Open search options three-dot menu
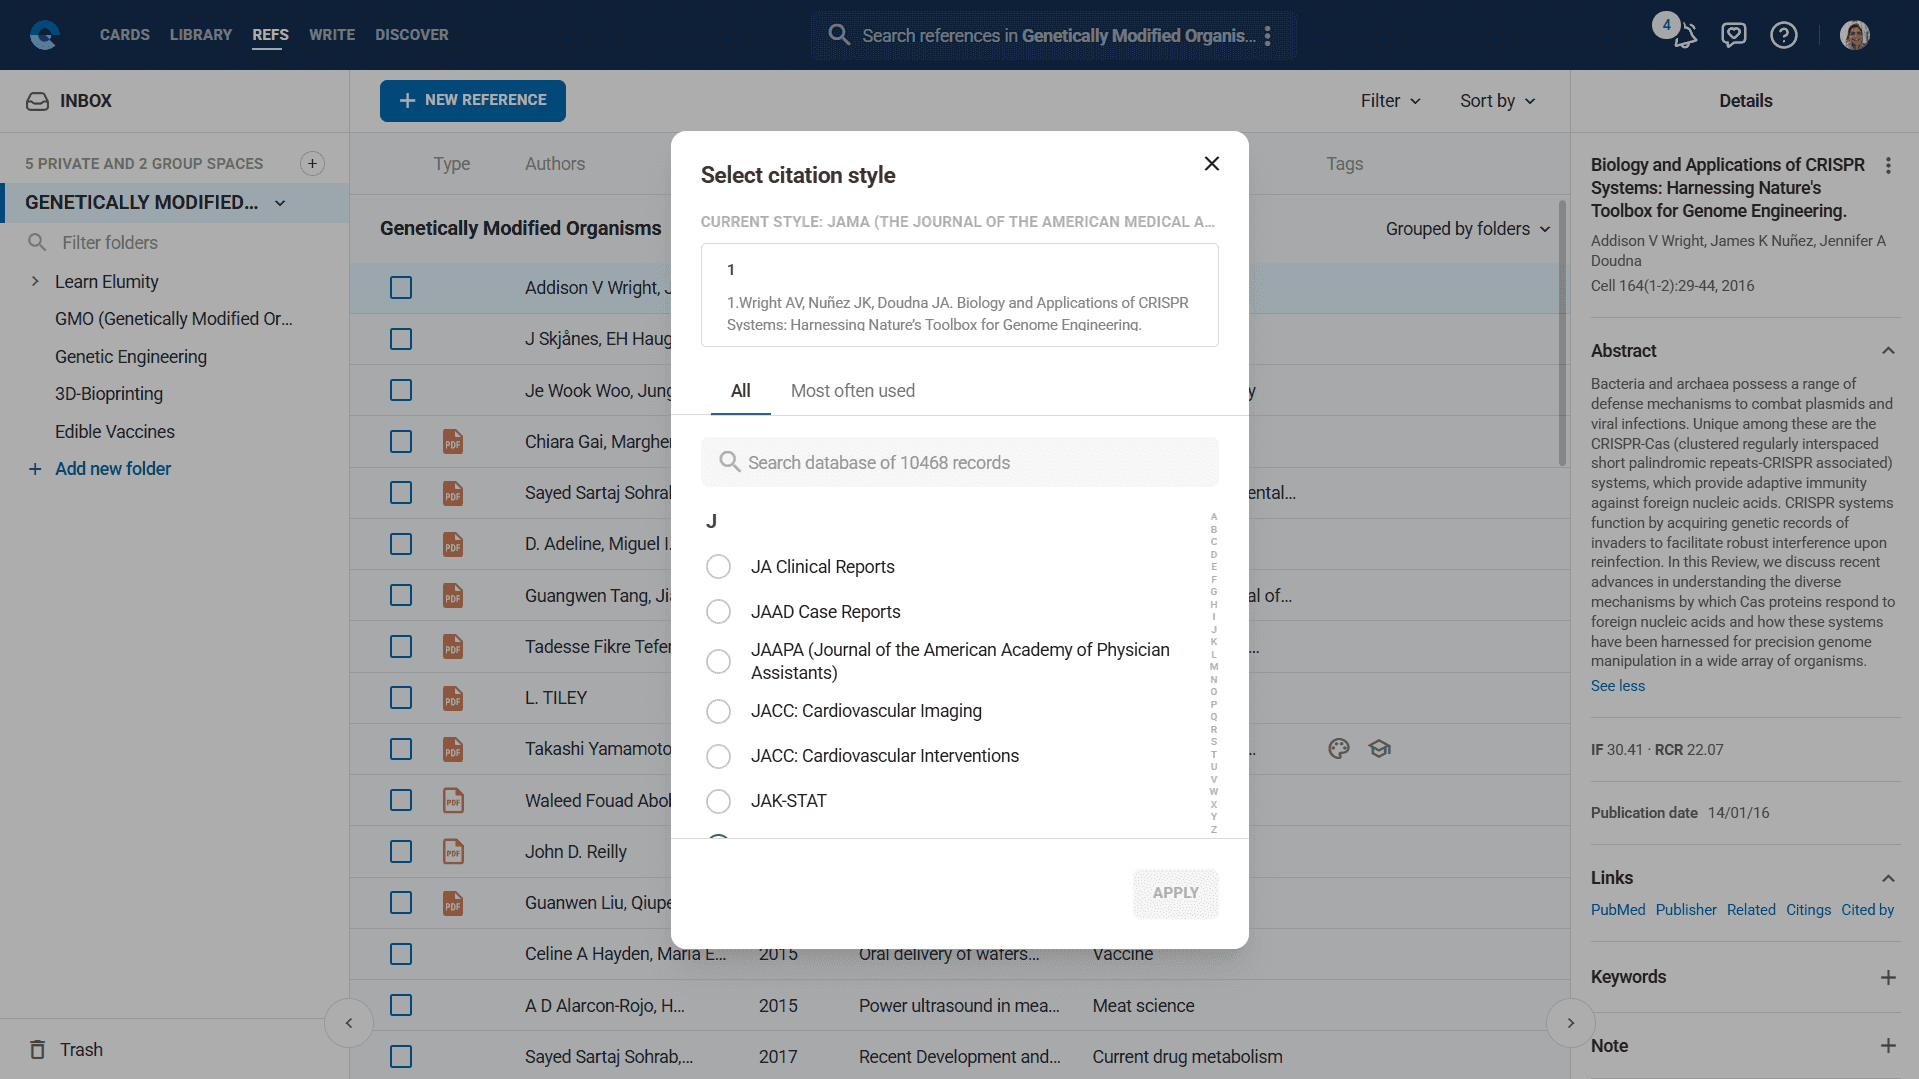1919x1079 pixels. point(1267,36)
